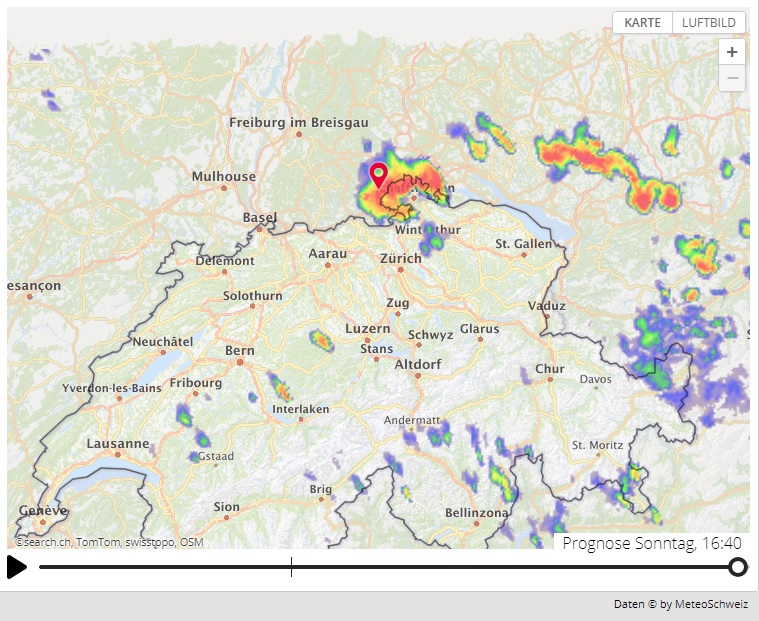
Task: Click the current-time tick on the timeline
Action: (x=291, y=567)
